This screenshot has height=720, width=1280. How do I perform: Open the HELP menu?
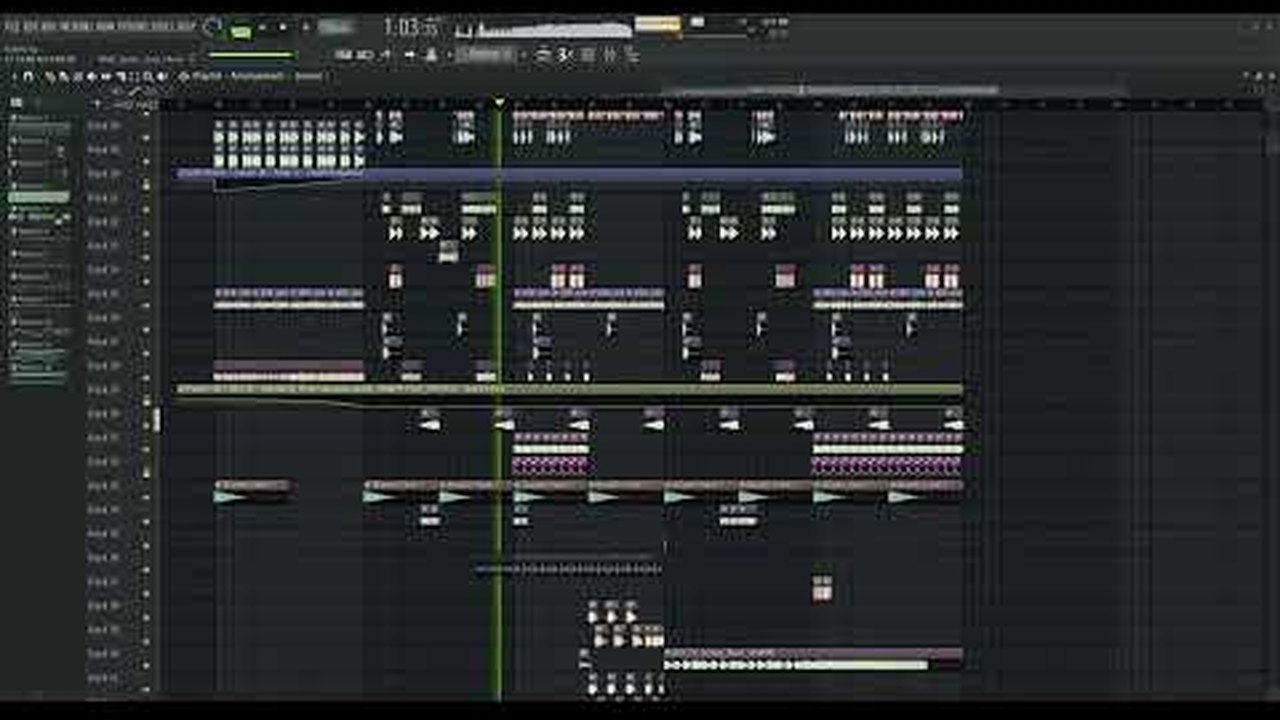[185, 26]
